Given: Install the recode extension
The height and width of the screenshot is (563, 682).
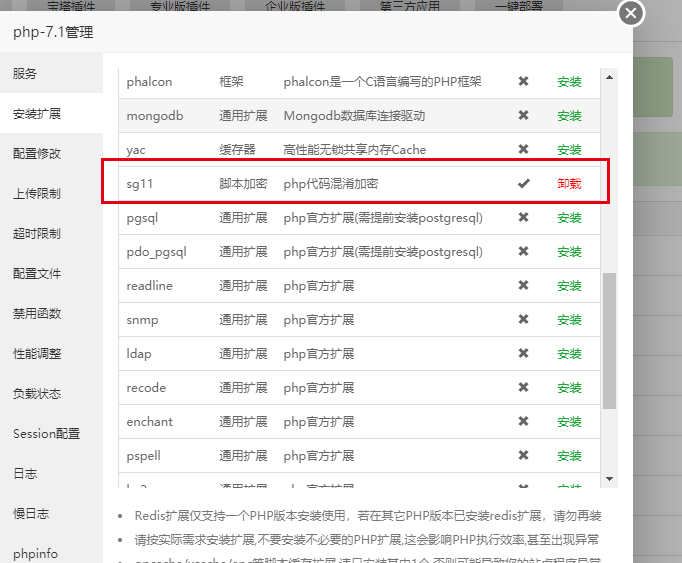Looking at the screenshot, I should [569, 388].
